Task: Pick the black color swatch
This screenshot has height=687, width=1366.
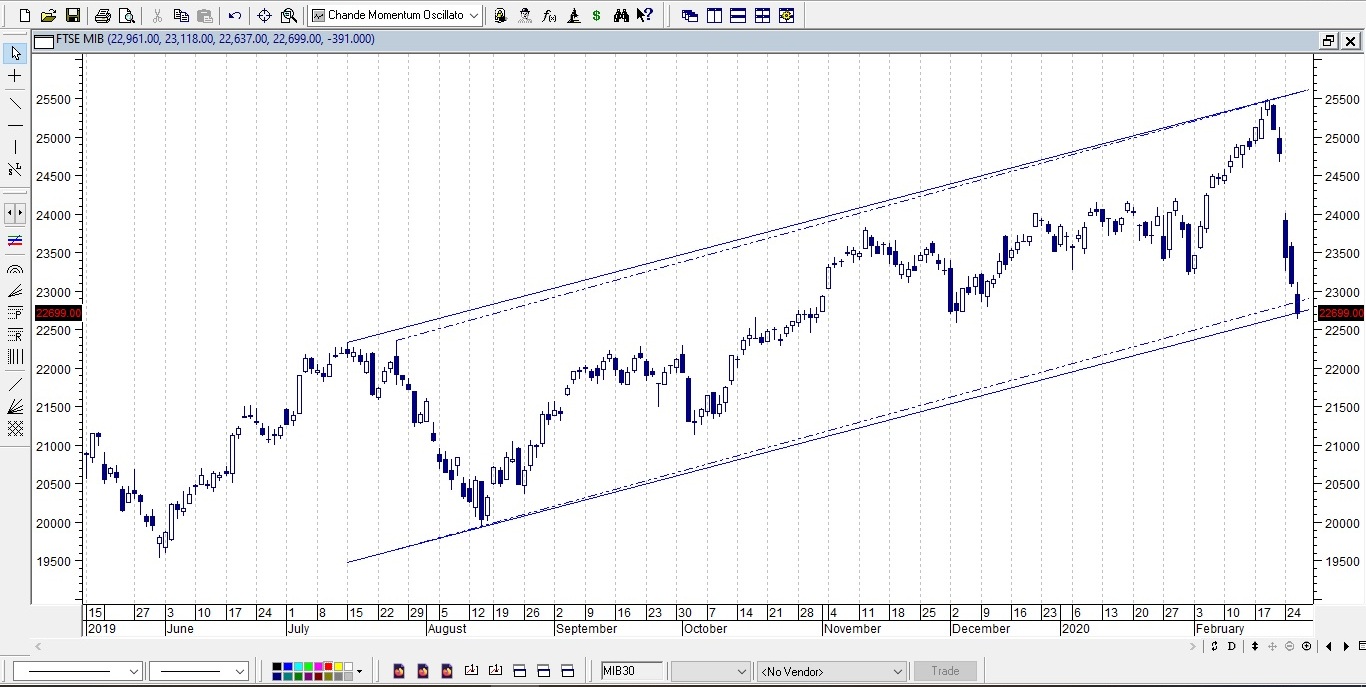Action: click(277, 666)
